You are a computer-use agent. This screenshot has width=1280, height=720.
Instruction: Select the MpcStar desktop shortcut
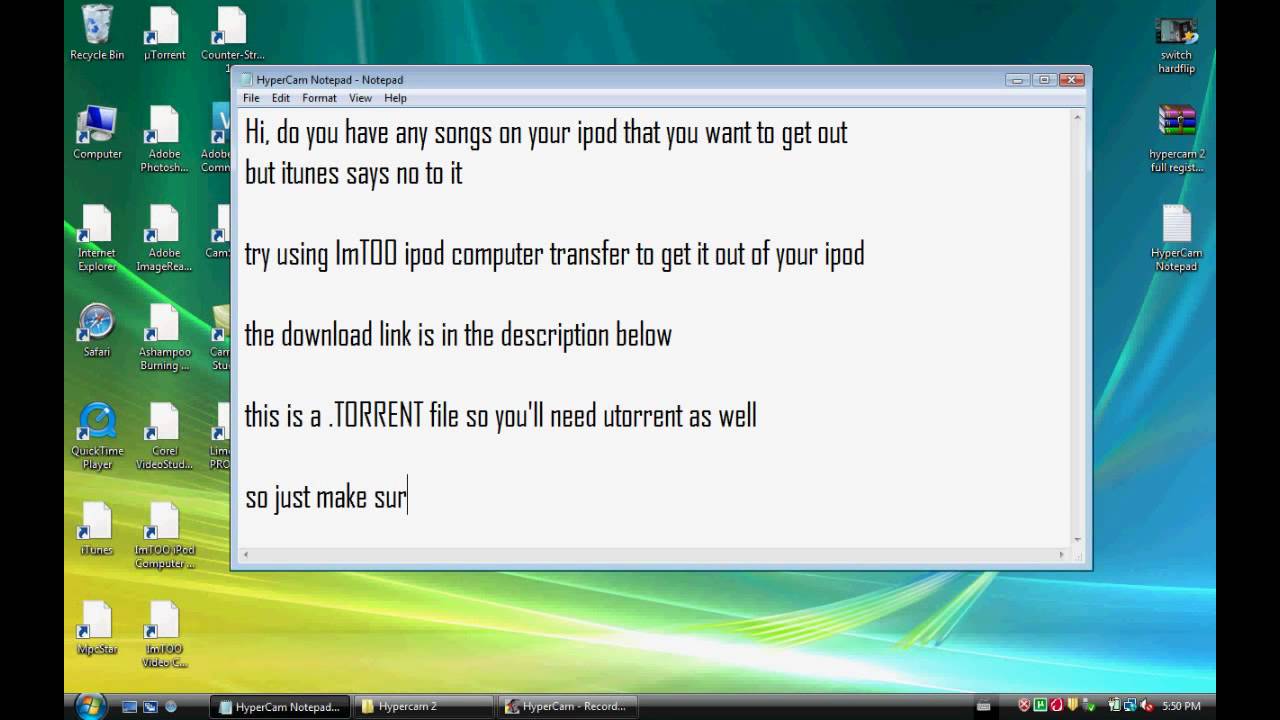97,627
